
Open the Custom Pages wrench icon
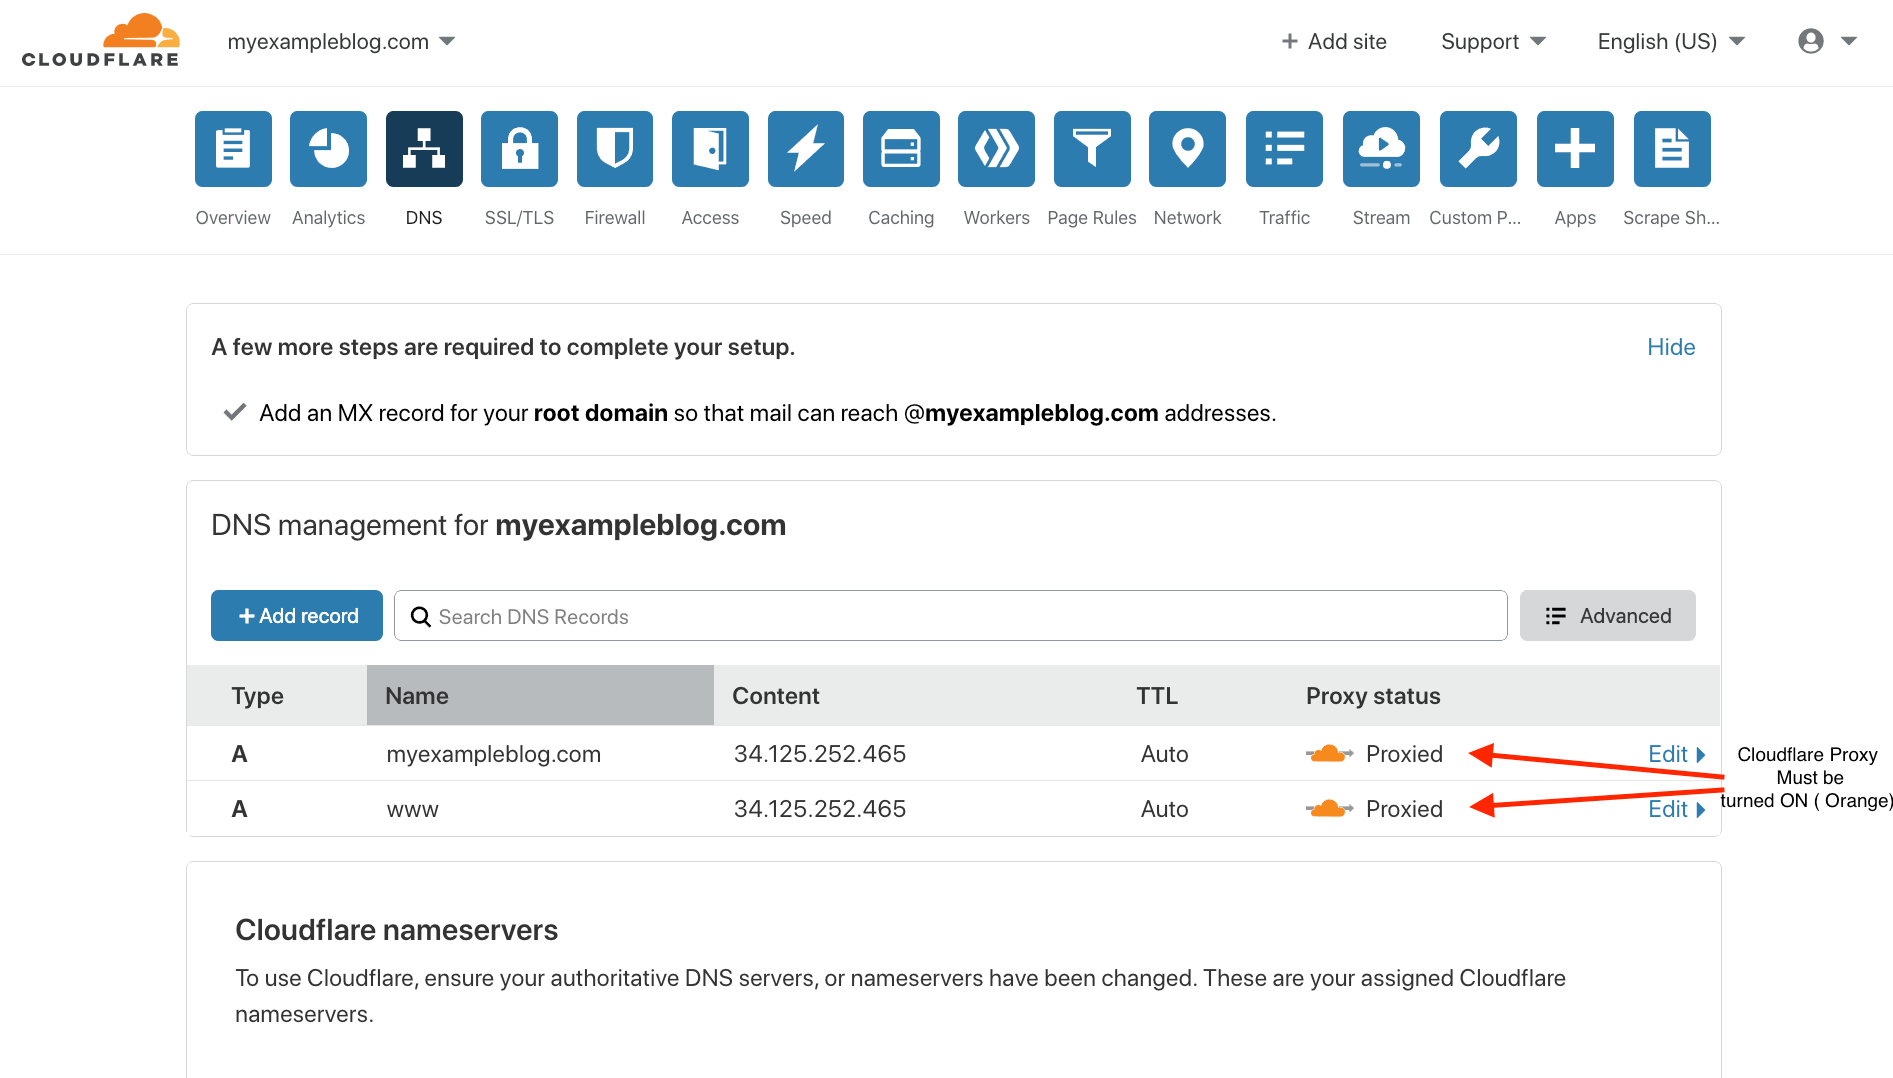pos(1478,149)
